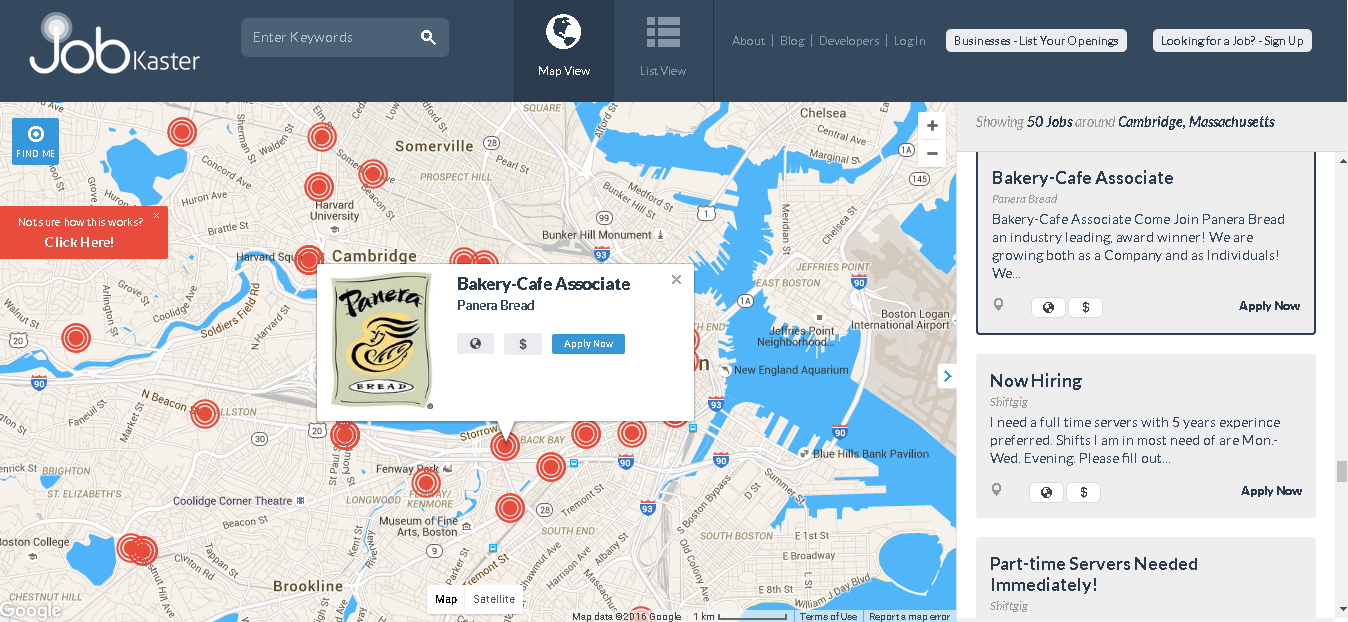Click the Find Me location button

coord(36,141)
